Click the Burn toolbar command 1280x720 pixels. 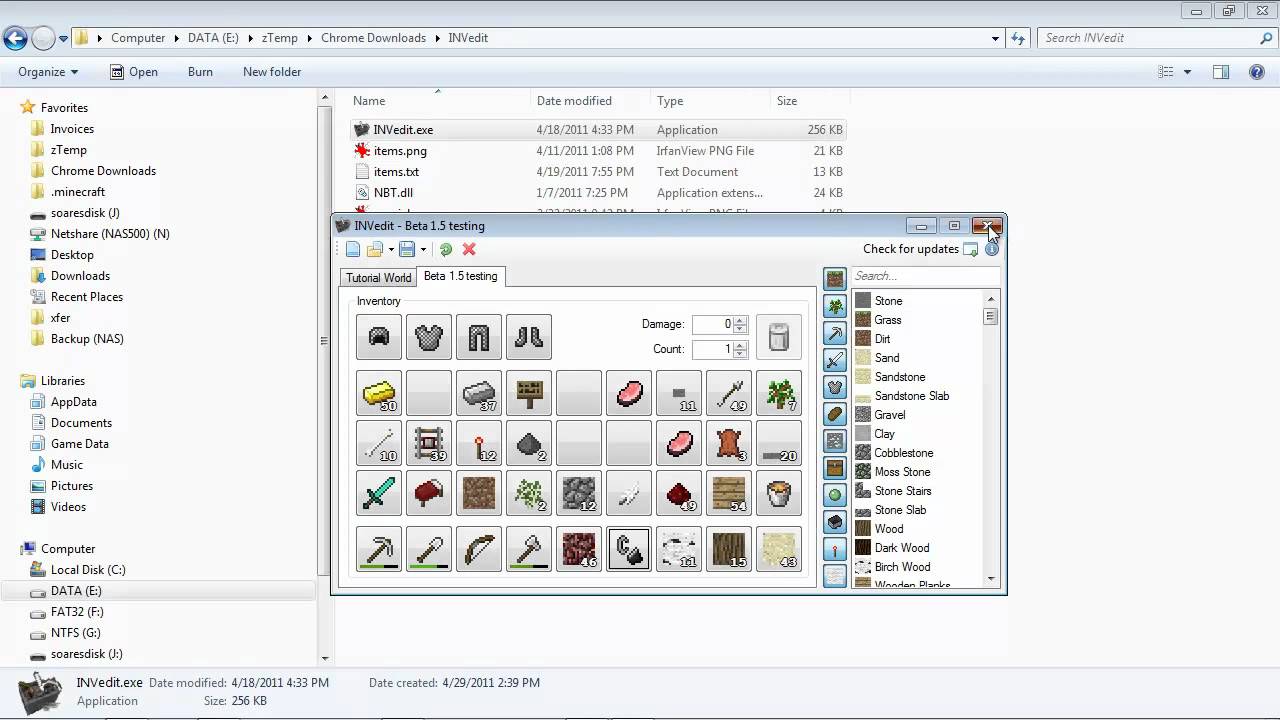200,72
